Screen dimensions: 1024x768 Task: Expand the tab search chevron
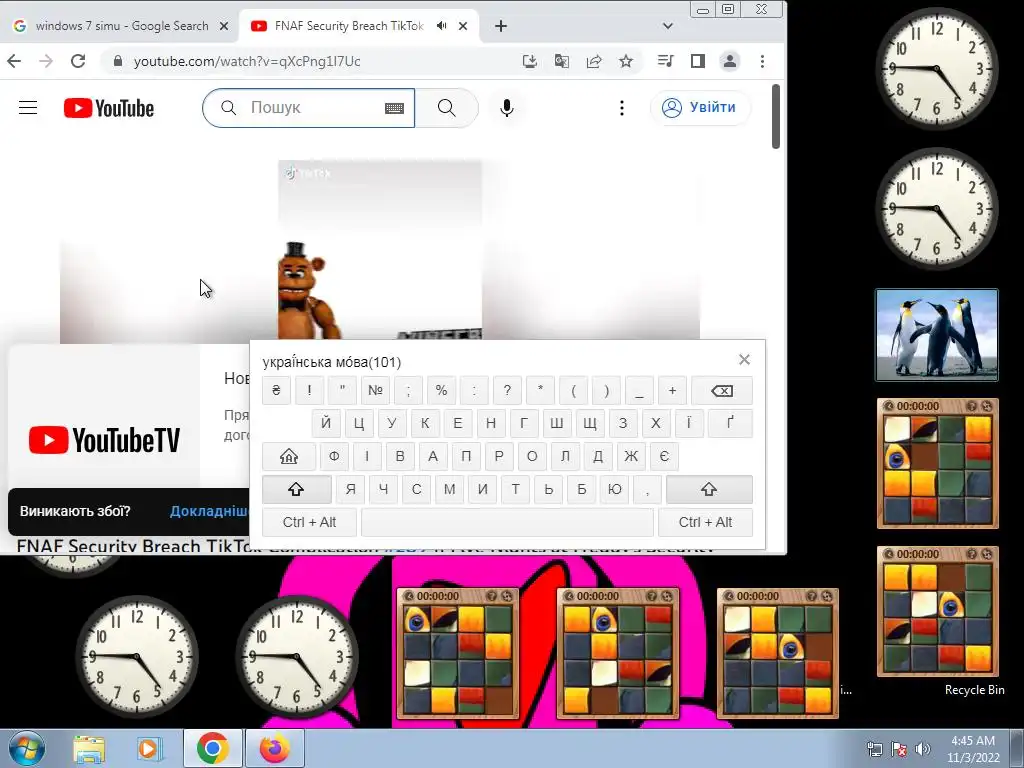coord(667,26)
